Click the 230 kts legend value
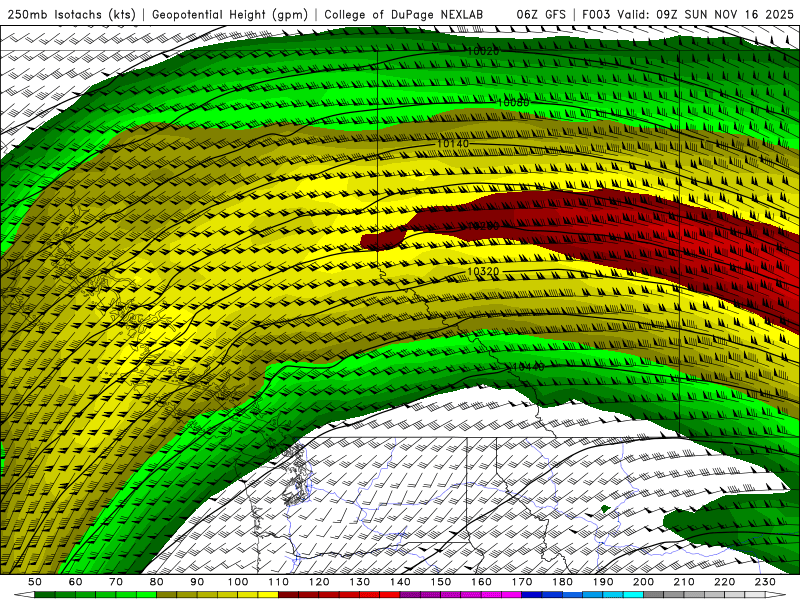 click(765, 582)
